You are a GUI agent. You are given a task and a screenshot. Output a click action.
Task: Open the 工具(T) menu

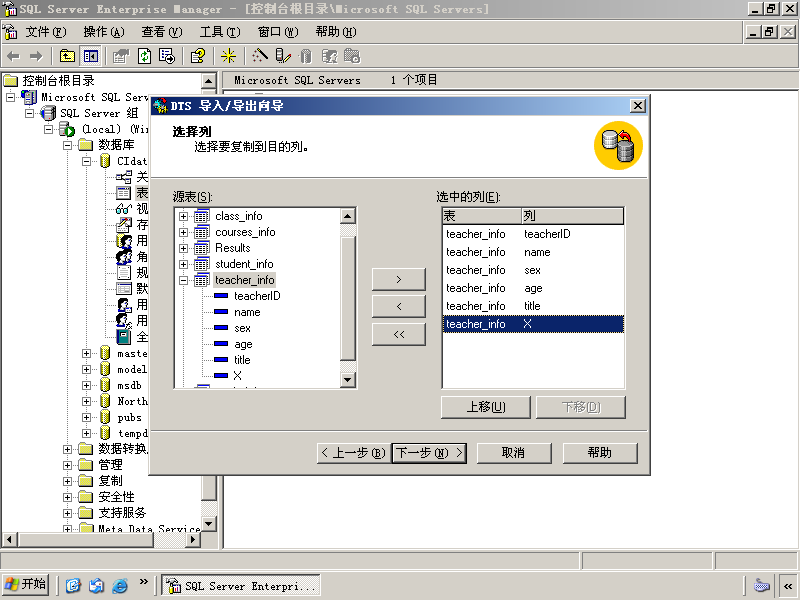(220, 32)
